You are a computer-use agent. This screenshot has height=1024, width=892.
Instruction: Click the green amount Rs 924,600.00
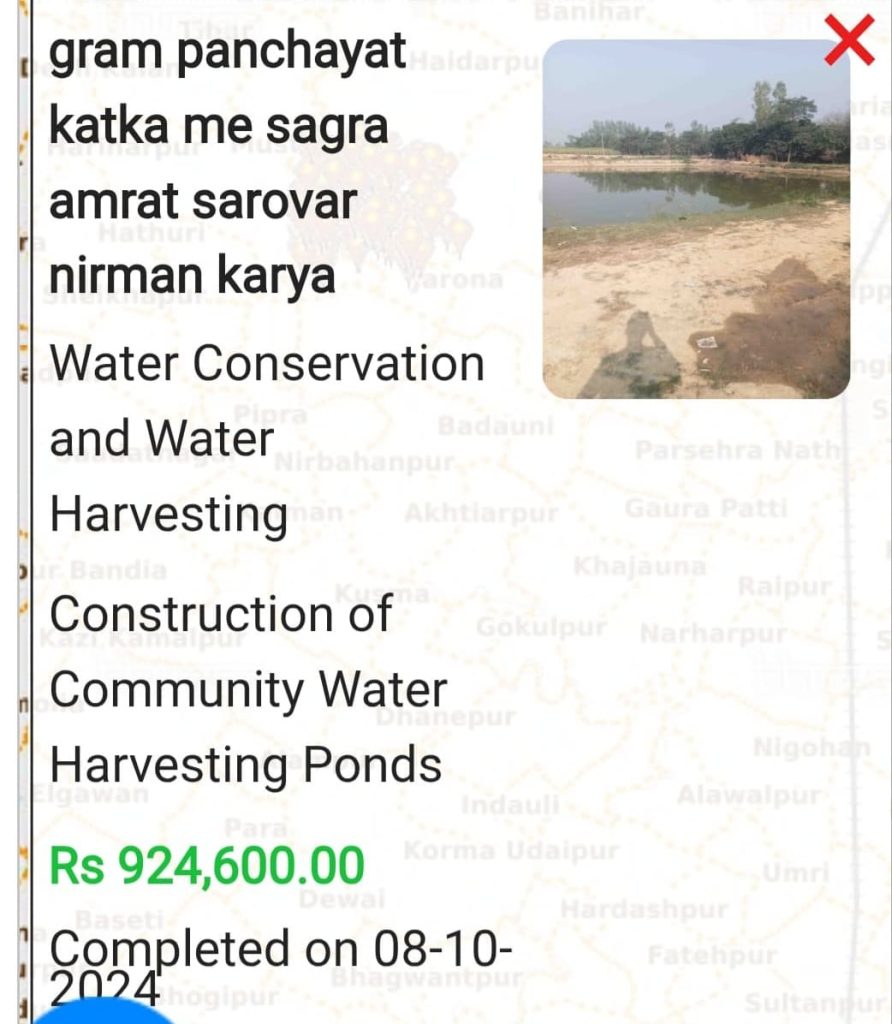pos(207,865)
